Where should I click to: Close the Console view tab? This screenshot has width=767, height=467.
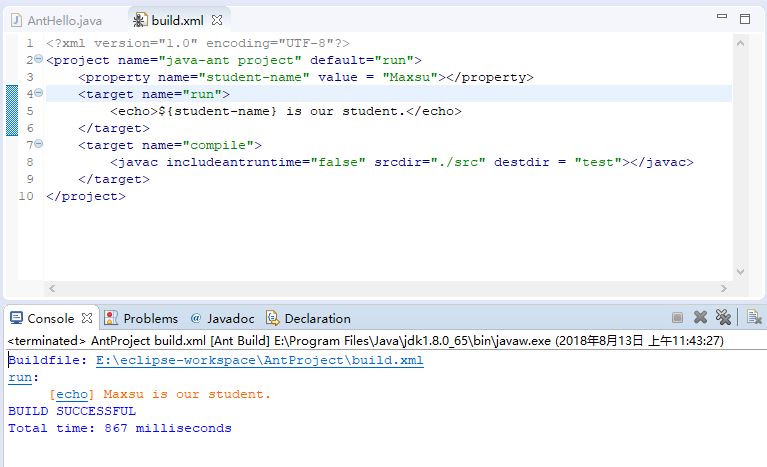click(87, 318)
